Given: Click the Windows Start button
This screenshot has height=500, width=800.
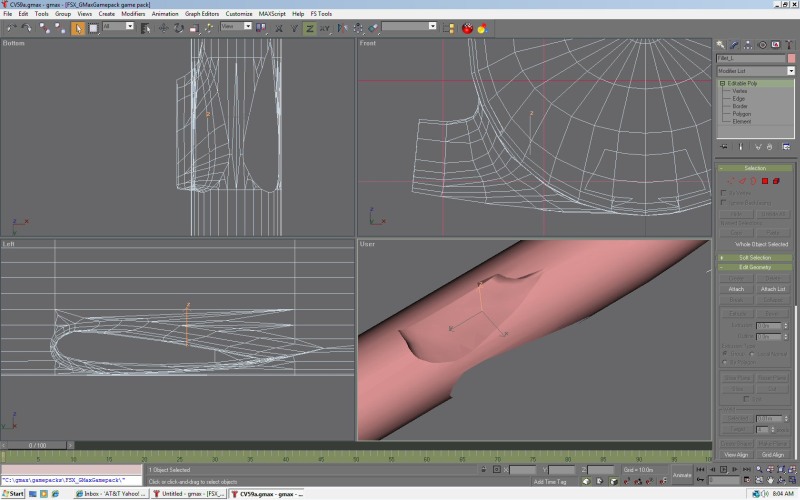Looking at the screenshot, I should pyautogui.click(x=13, y=494).
